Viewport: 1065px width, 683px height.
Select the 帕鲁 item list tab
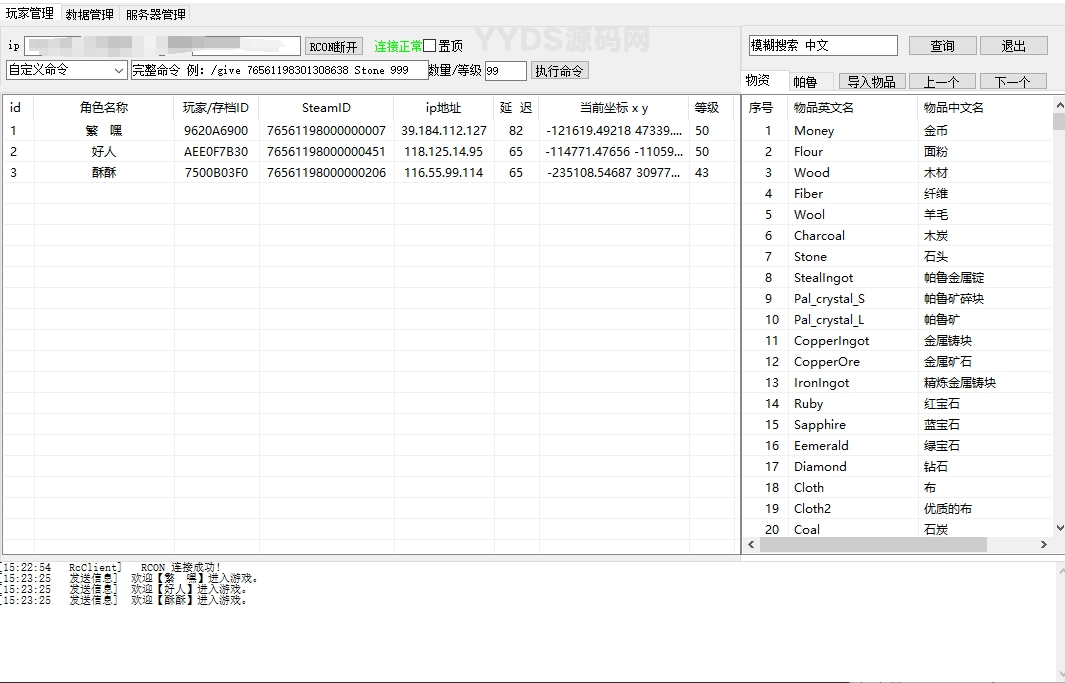pyautogui.click(x=804, y=82)
